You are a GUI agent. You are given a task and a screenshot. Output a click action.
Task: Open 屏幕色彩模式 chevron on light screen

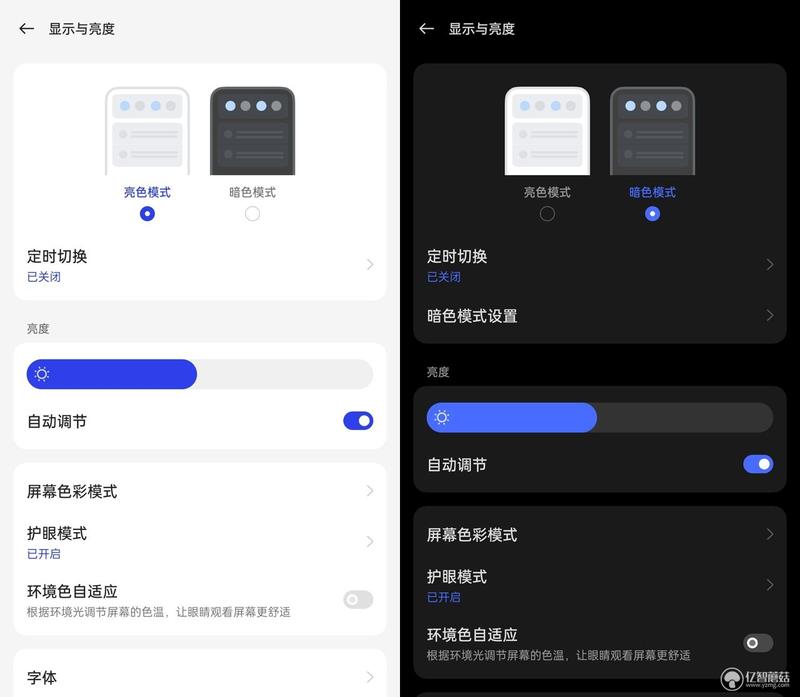pyautogui.click(x=370, y=491)
